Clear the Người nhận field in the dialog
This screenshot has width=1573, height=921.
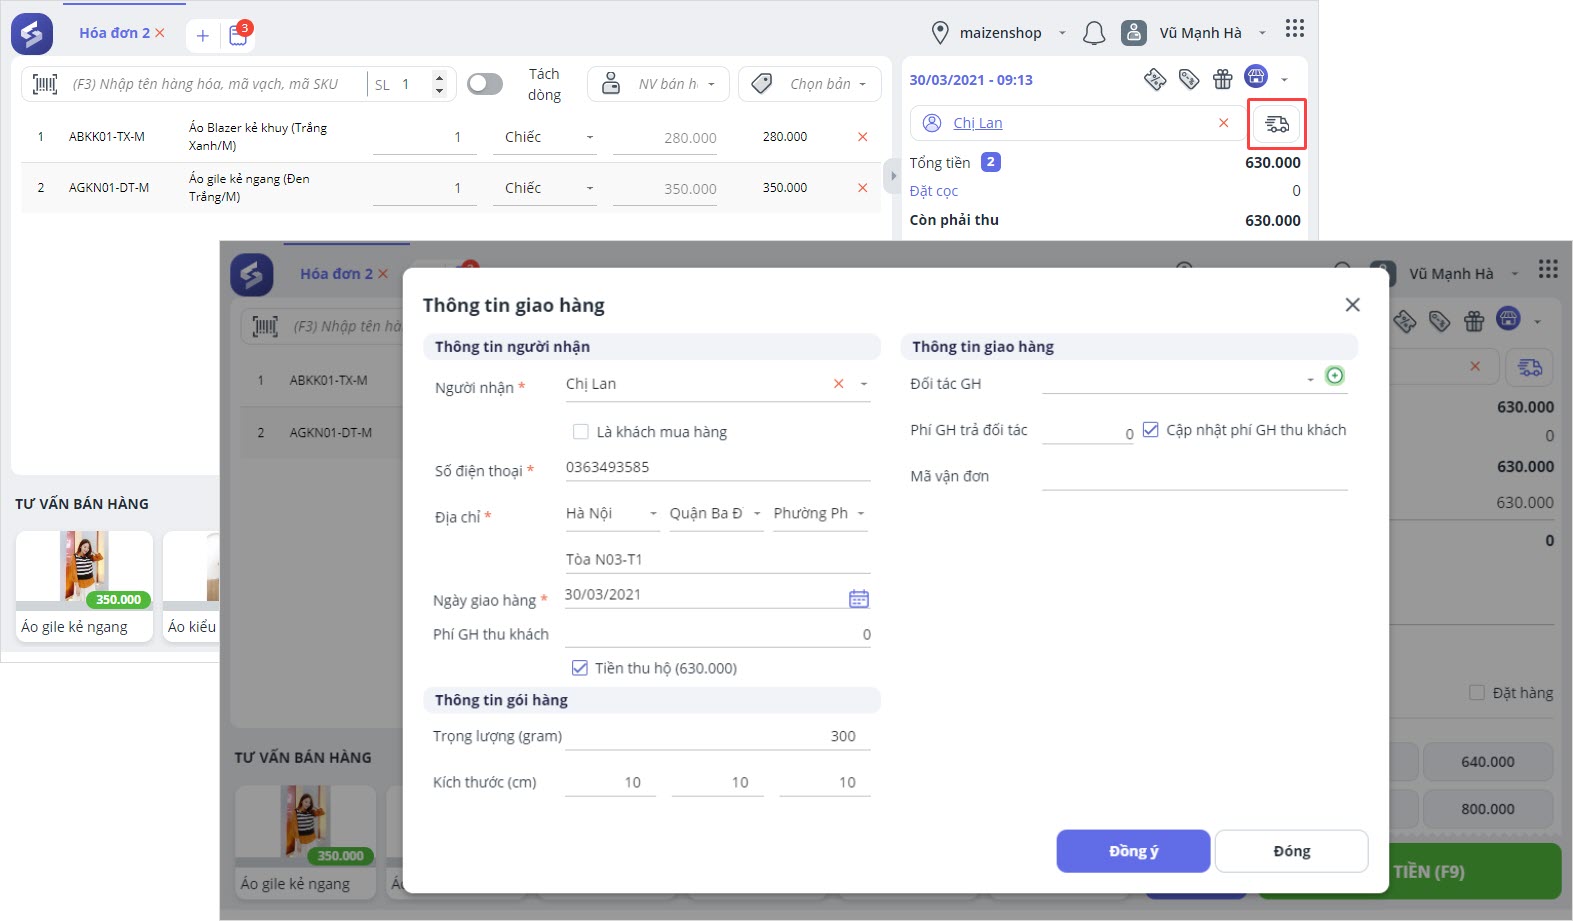838,384
